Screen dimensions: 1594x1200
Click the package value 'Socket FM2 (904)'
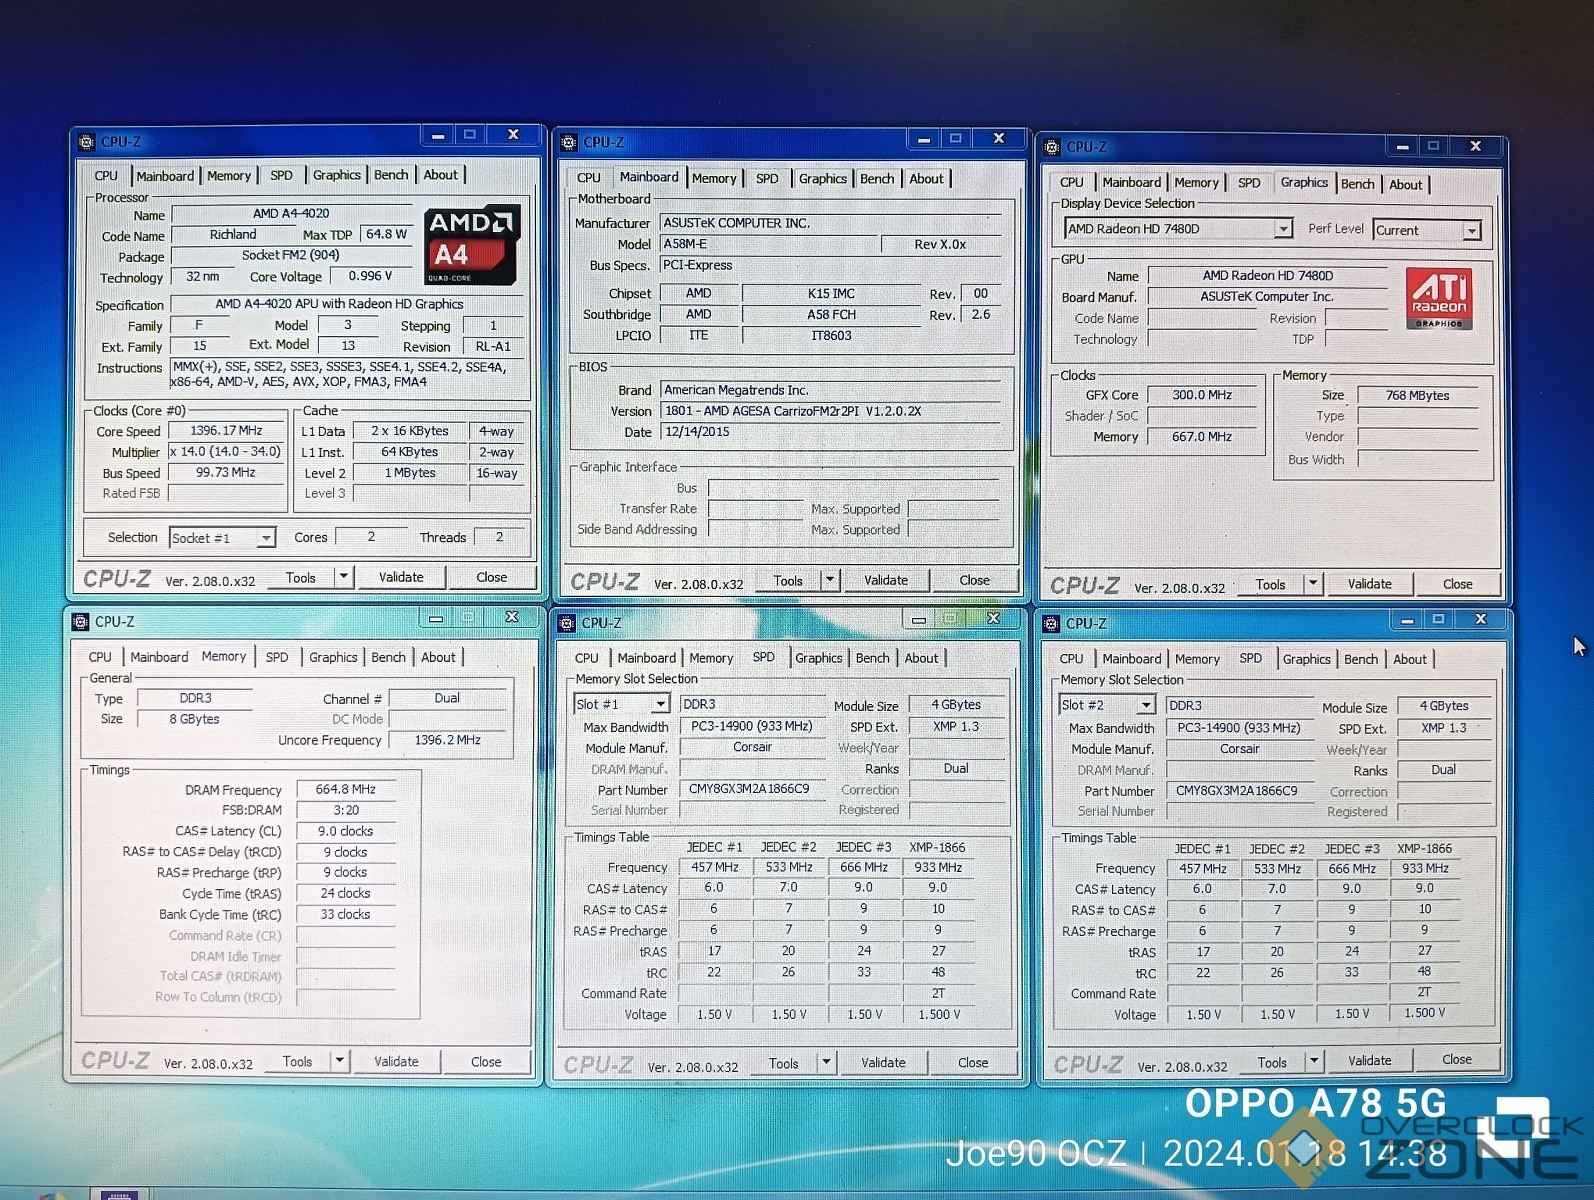click(291, 256)
